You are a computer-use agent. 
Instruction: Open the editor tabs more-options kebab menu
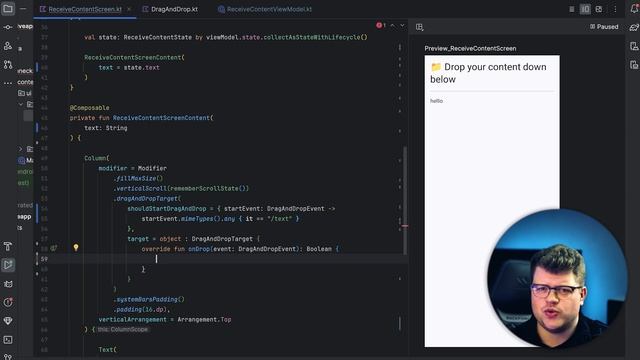615,9
